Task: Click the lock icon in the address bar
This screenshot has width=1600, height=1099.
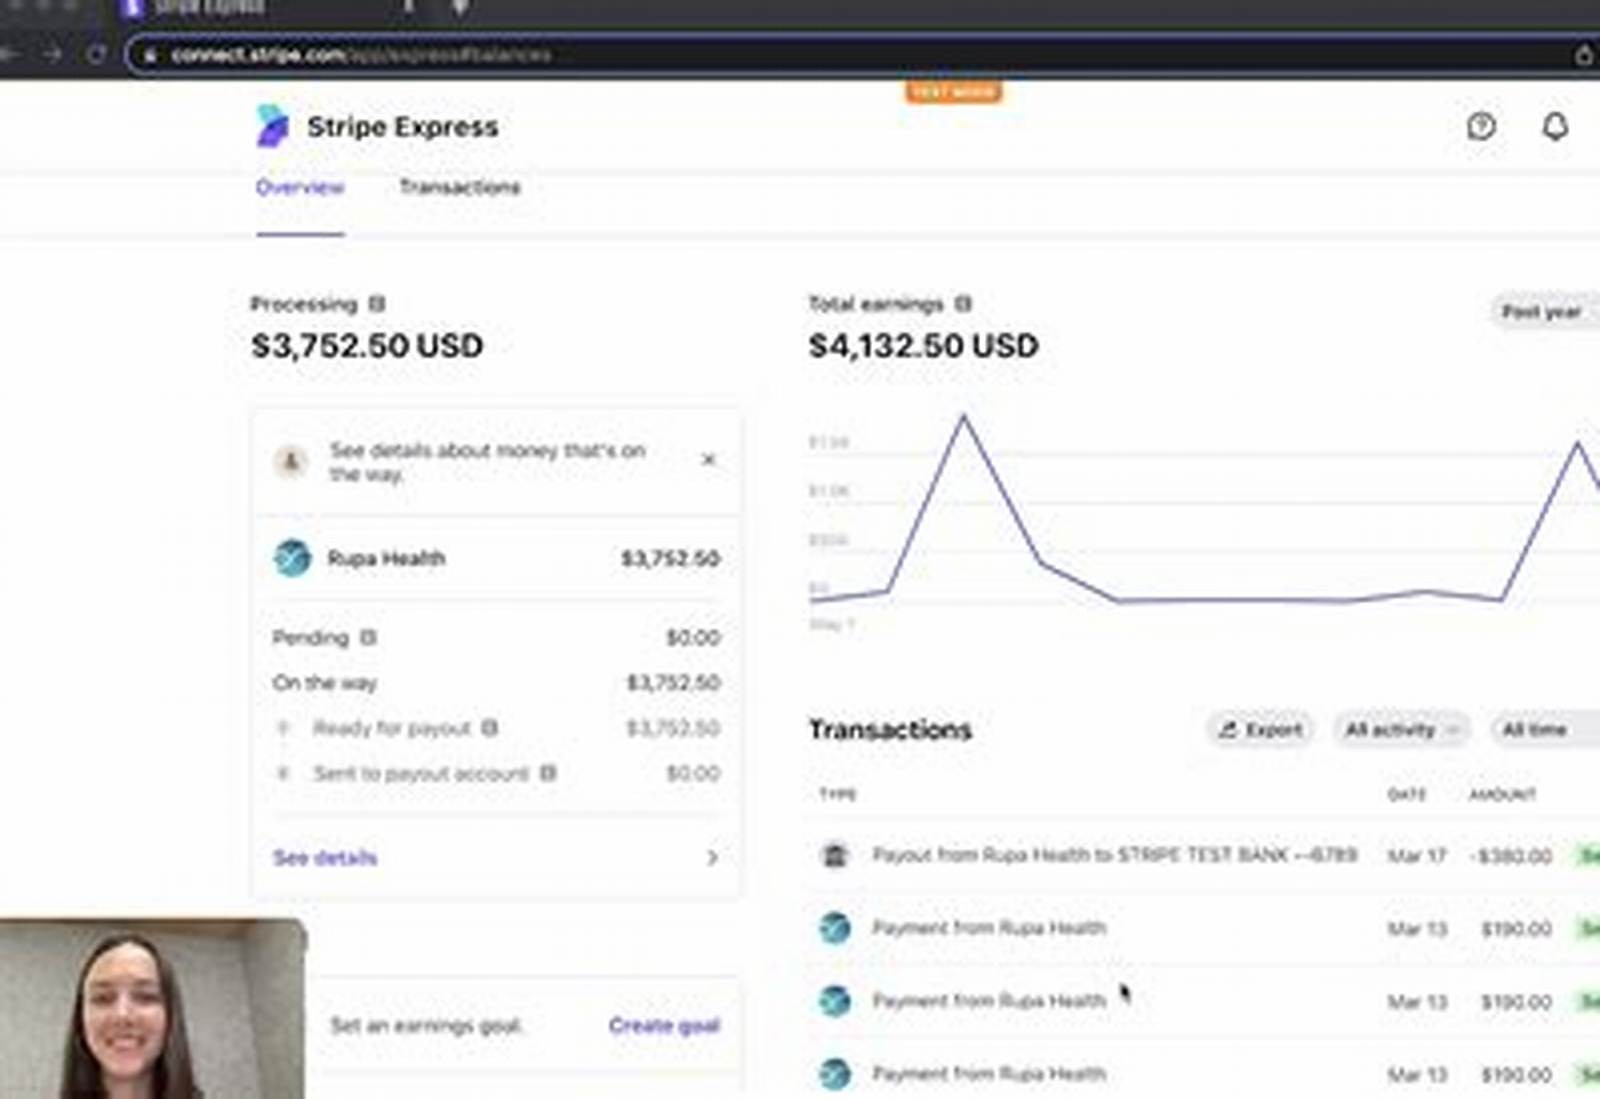Action: (x=150, y=55)
